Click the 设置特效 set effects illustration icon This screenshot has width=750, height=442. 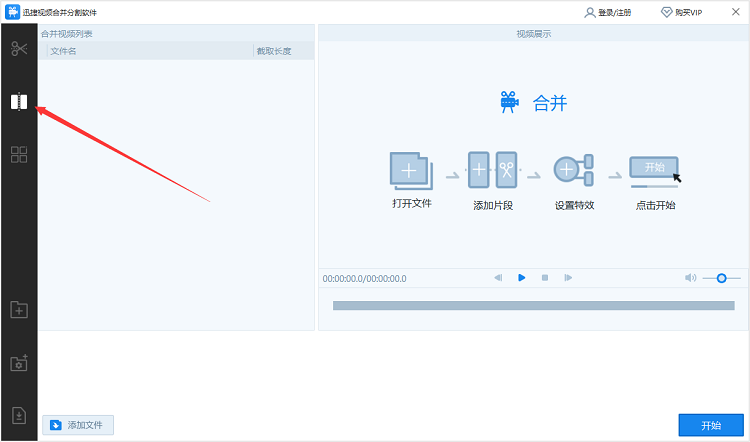click(x=574, y=170)
